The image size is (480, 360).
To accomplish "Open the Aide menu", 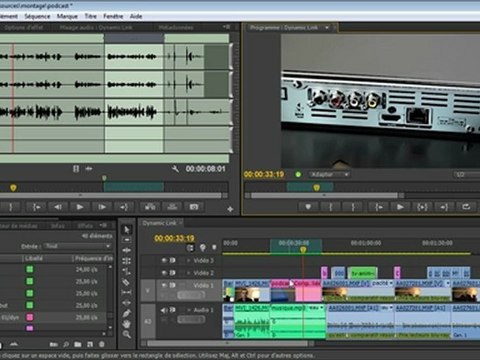I will pyautogui.click(x=136, y=16).
